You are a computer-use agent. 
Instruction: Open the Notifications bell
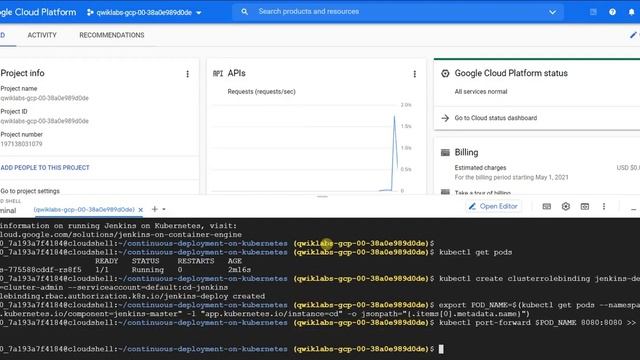[631, 12]
